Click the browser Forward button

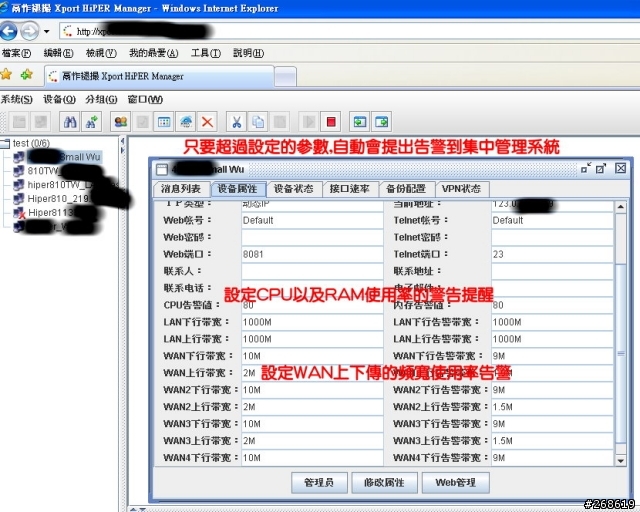tap(29, 31)
